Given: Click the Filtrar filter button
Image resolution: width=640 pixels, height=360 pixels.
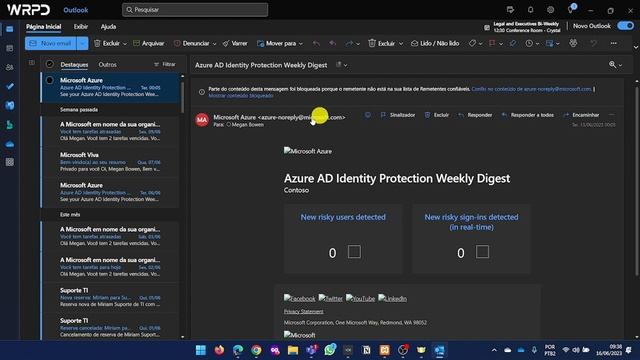Looking at the screenshot, I should [164, 64].
